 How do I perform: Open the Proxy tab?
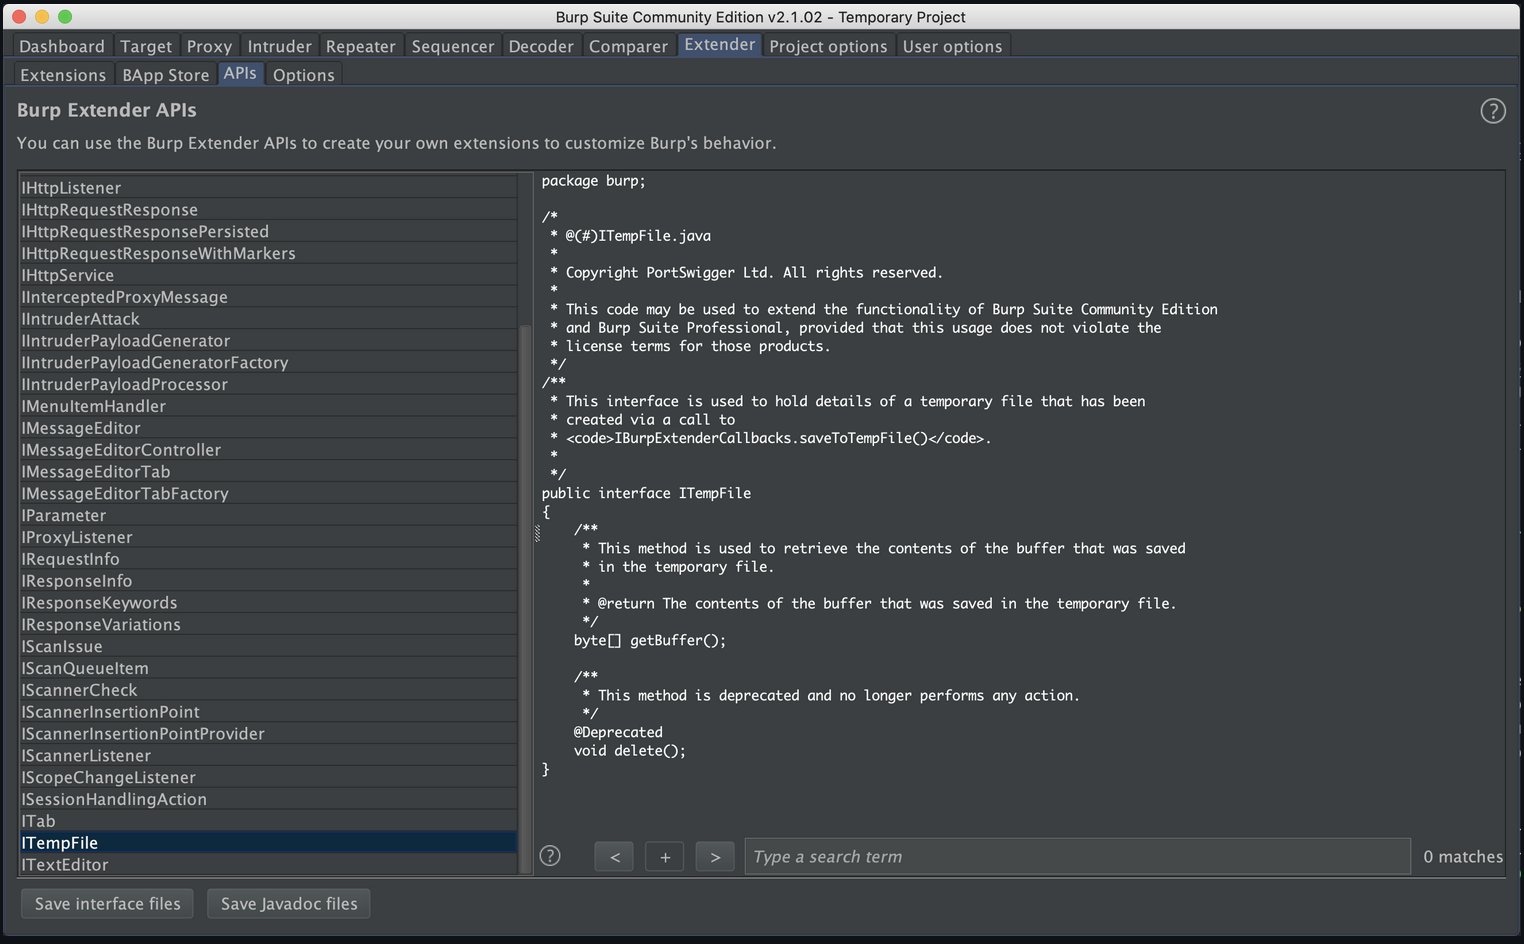click(209, 46)
